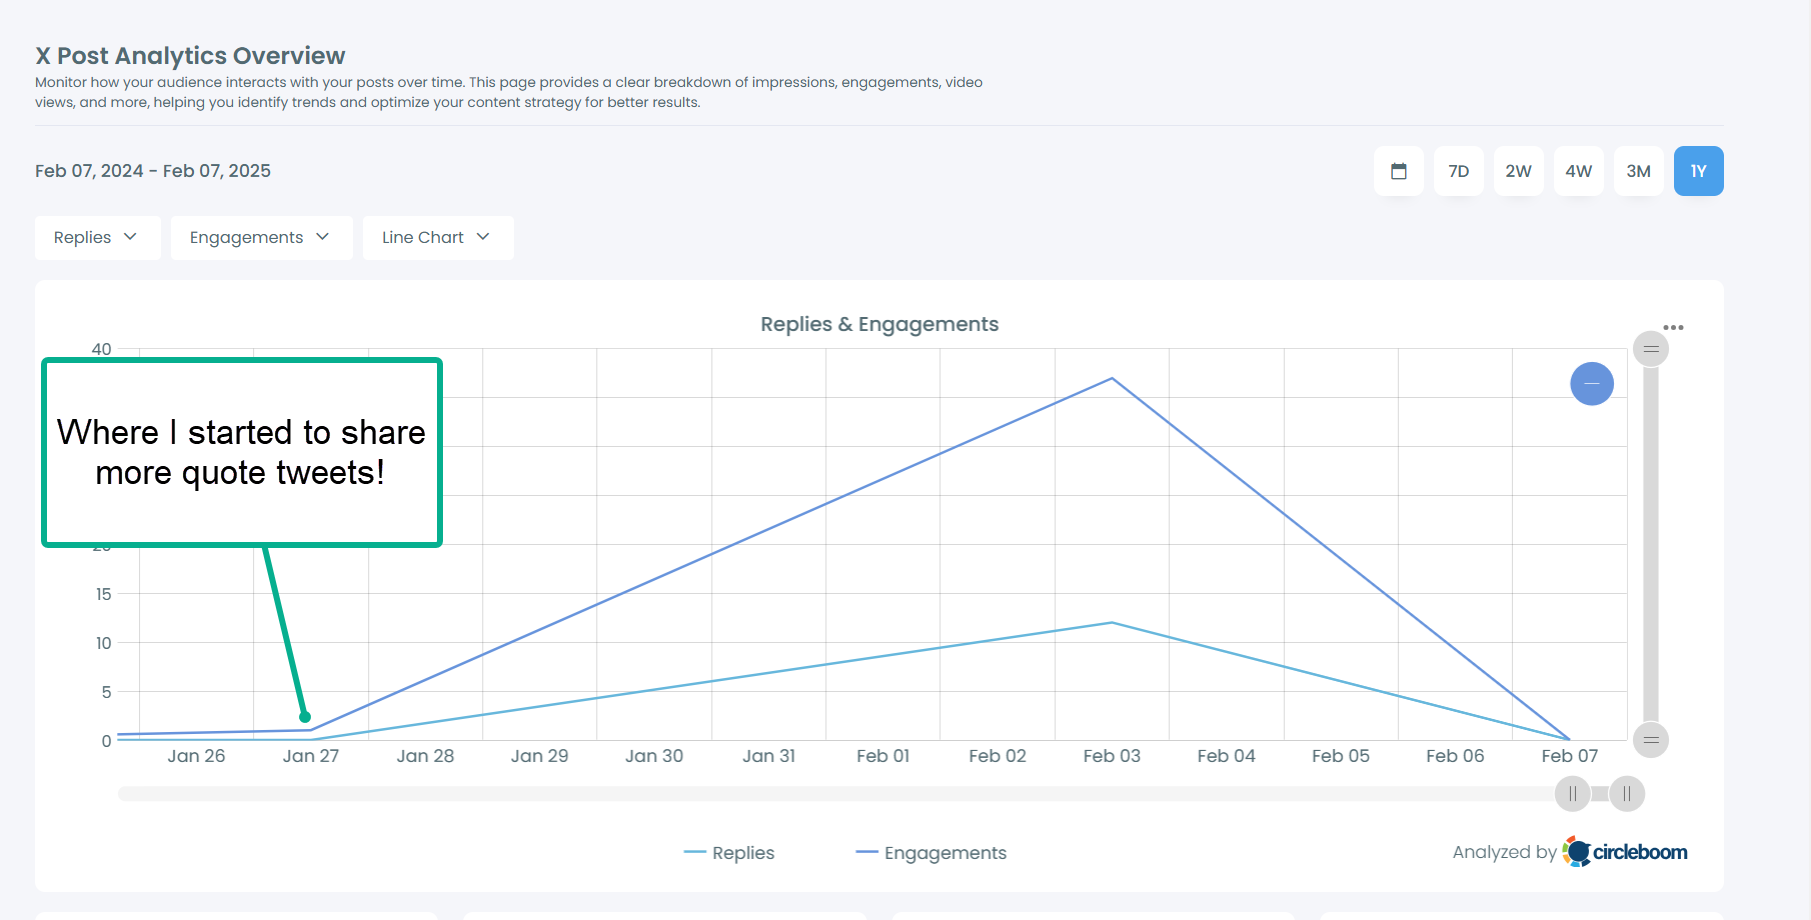Select right grip of horizontal range slider
The width and height of the screenshot is (1811, 920).
point(1627,794)
